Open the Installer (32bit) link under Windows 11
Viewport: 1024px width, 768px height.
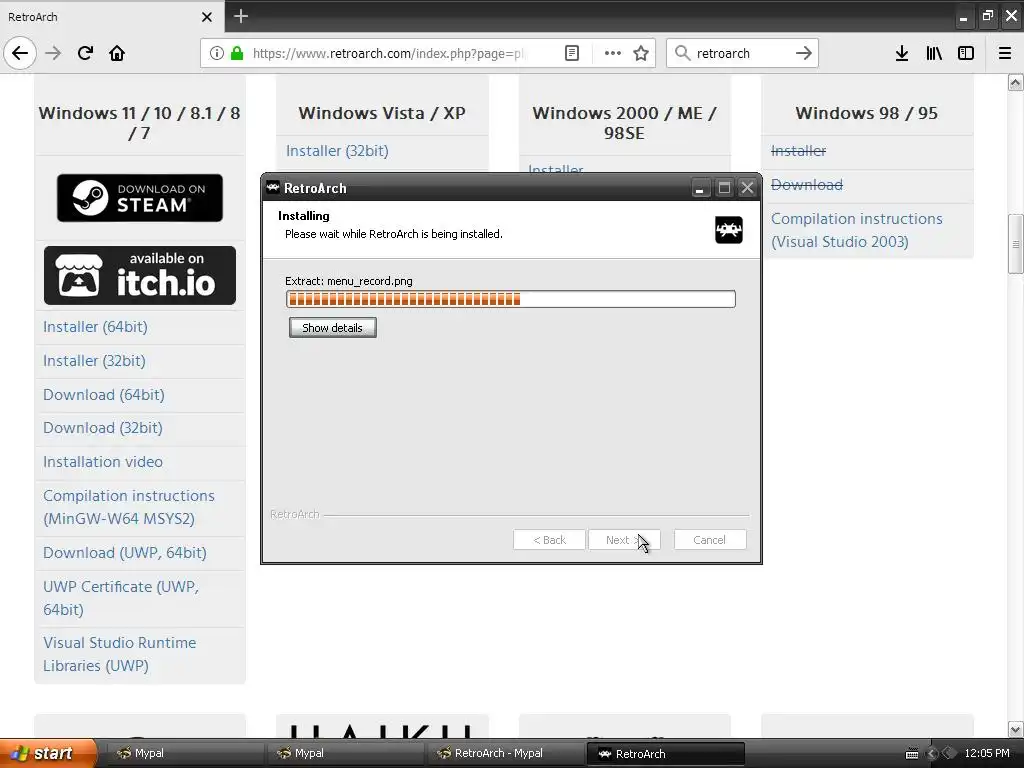pyautogui.click(x=95, y=360)
